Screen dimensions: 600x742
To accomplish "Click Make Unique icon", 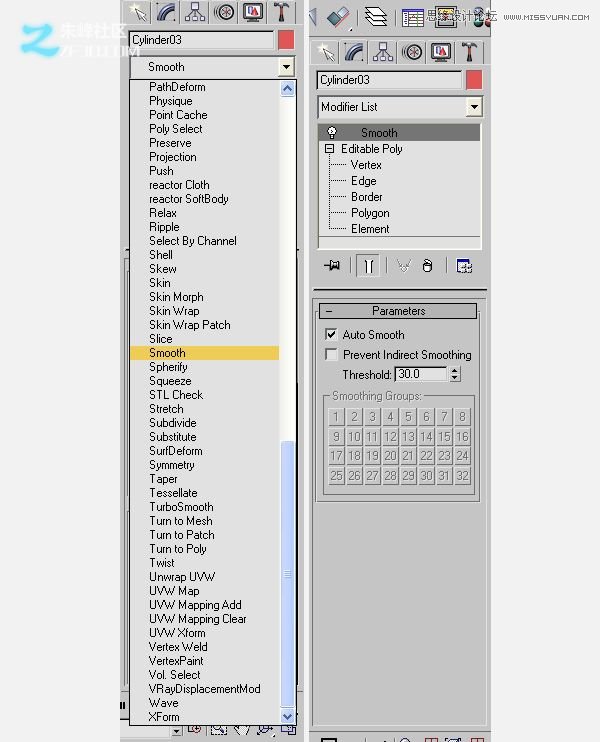I will [x=404, y=266].
